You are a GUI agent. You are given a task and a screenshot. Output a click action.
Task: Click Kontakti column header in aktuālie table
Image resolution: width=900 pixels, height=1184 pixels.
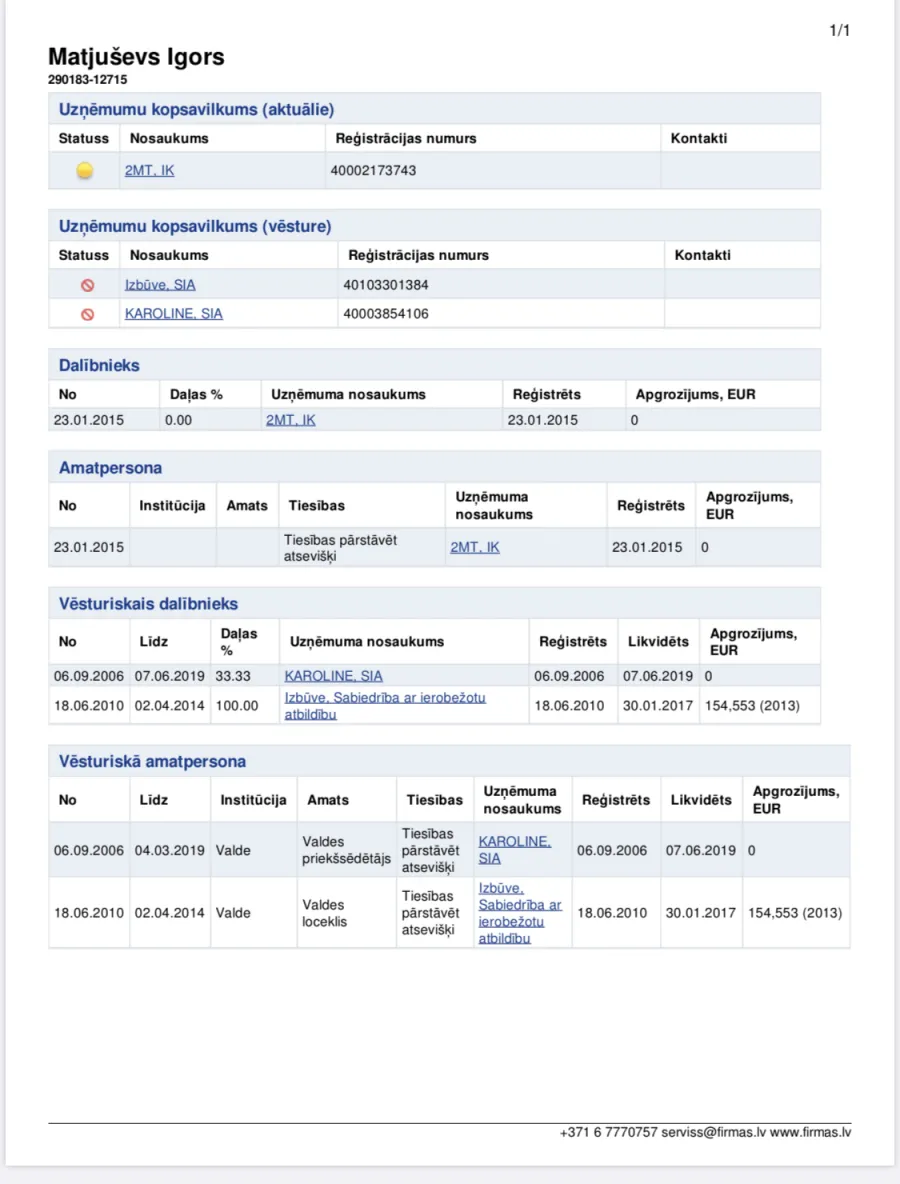coord(699,138)
